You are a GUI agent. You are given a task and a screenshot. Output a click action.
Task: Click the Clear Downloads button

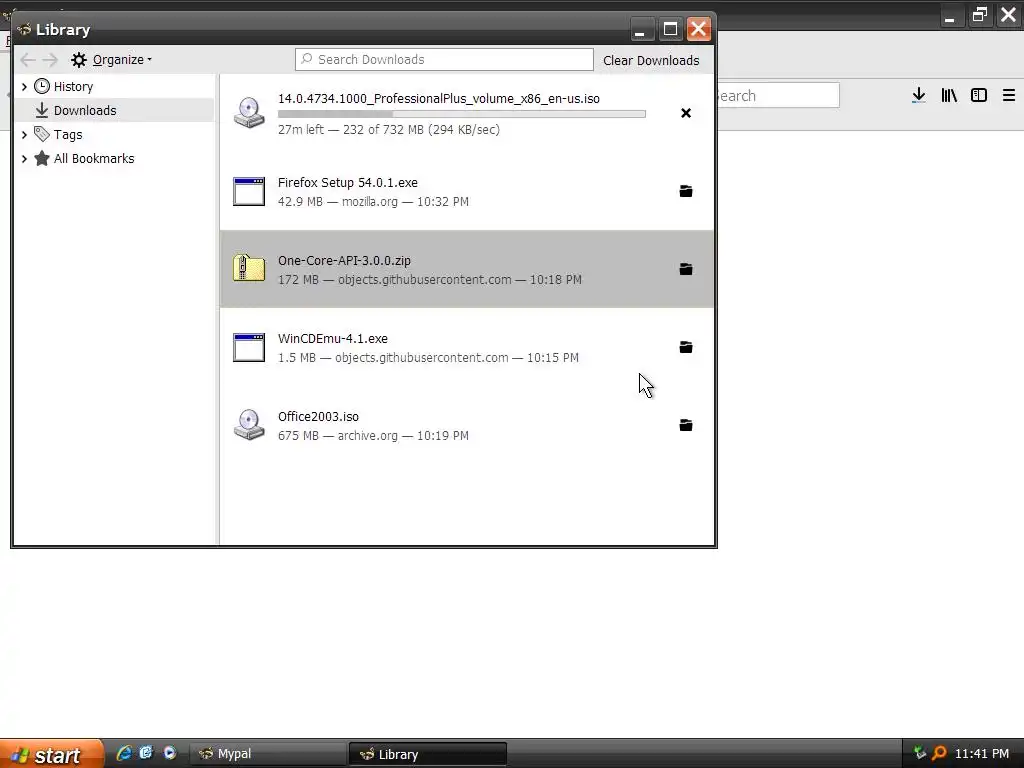[x=651, y=60]
